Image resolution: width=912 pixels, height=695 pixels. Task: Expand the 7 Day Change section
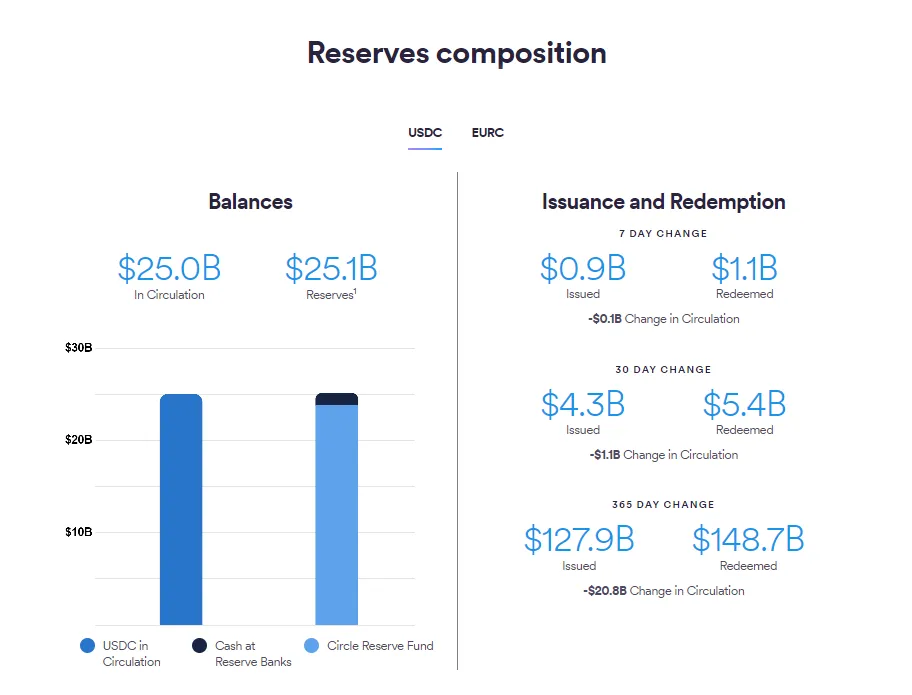tap(663, 233)
